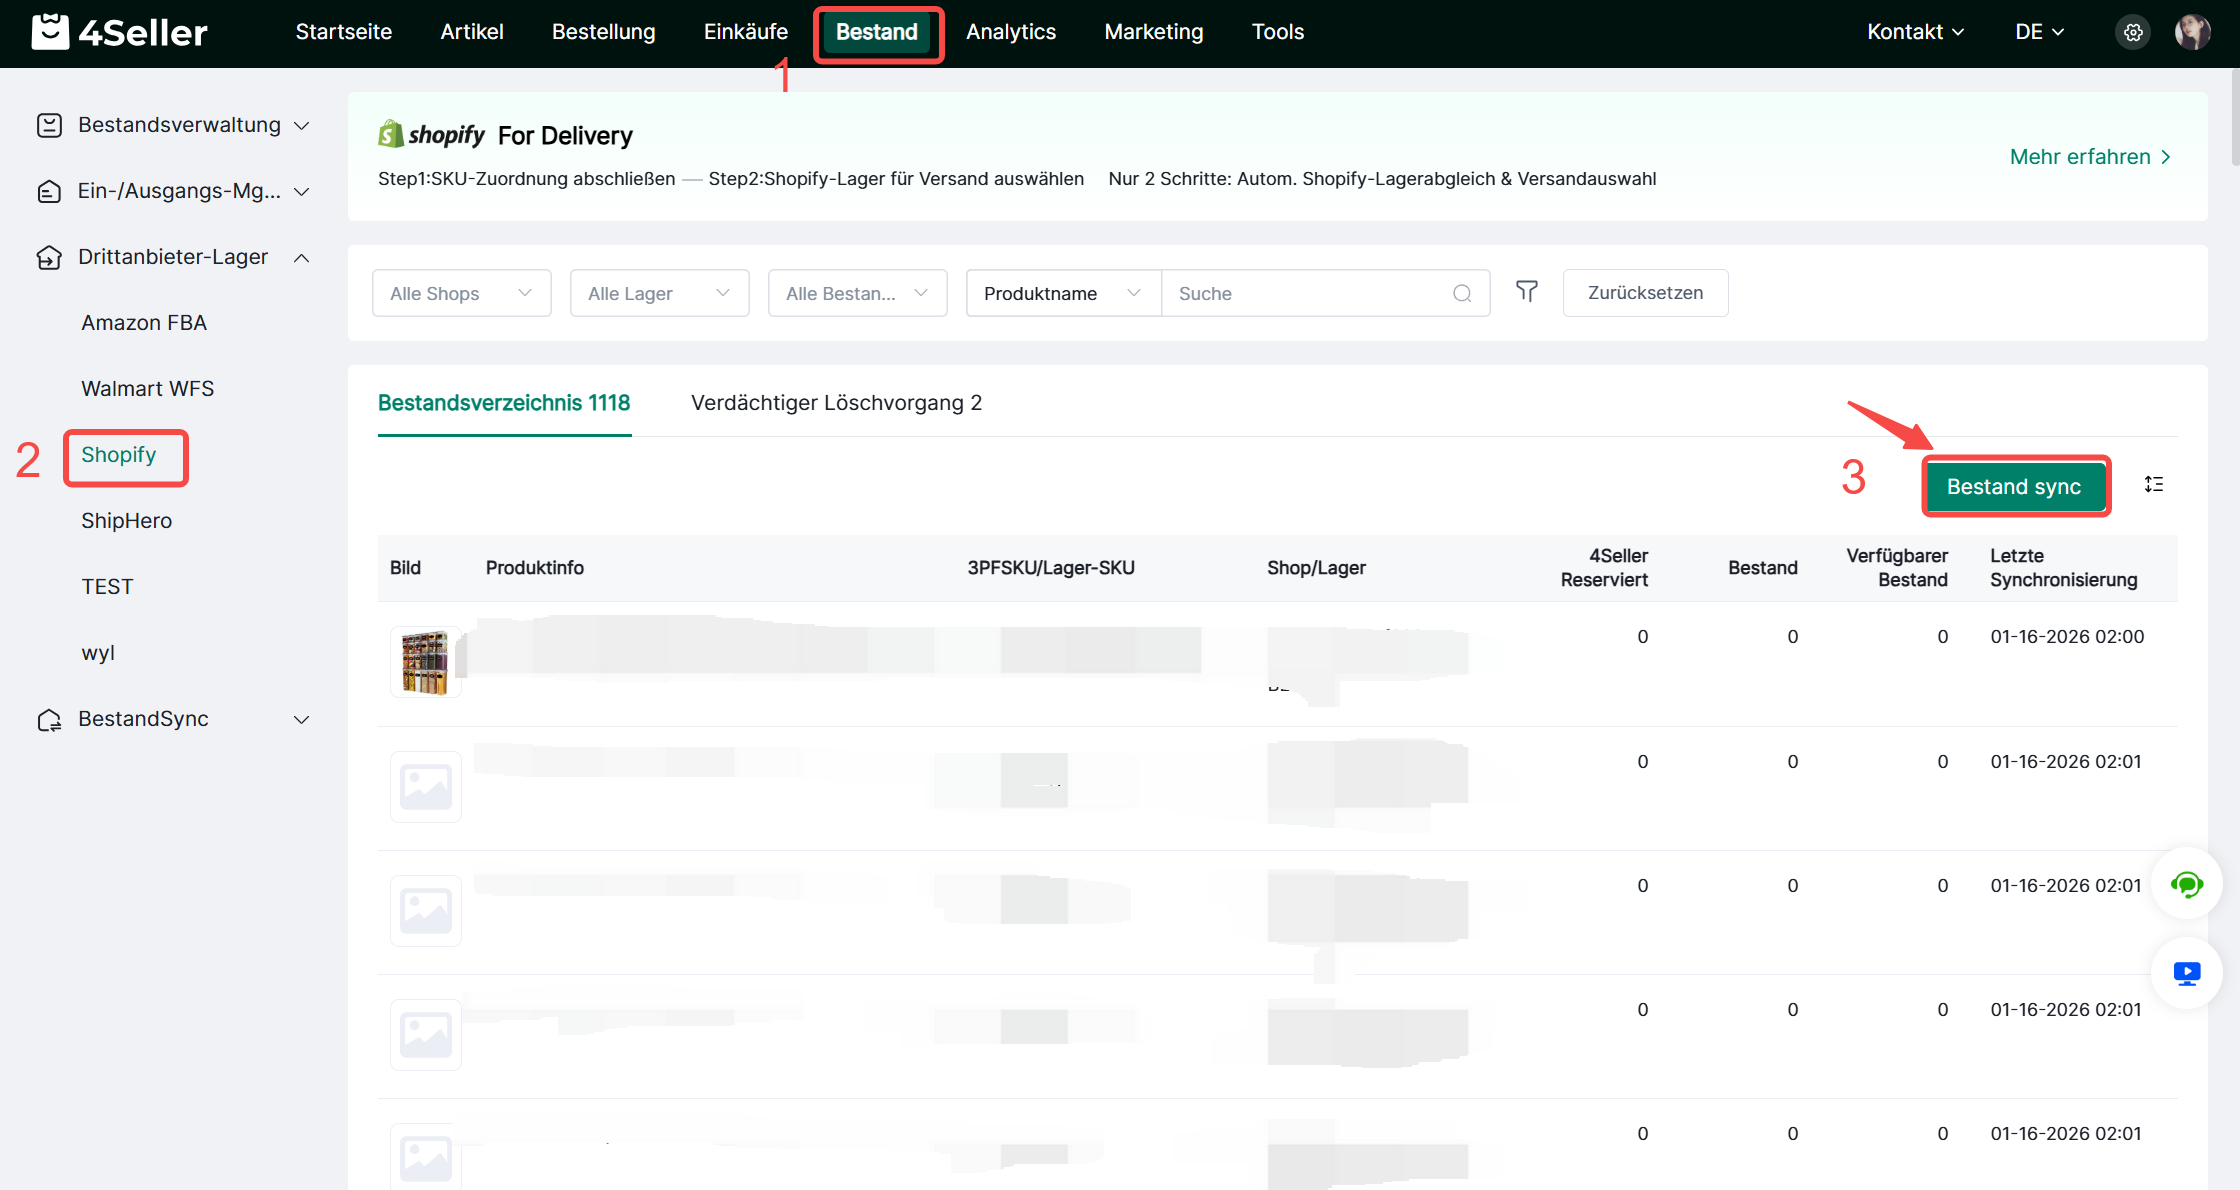Screen dimensions: 2240x1190
Task: Click the search magnifier icon
Action: [1462, 293]
